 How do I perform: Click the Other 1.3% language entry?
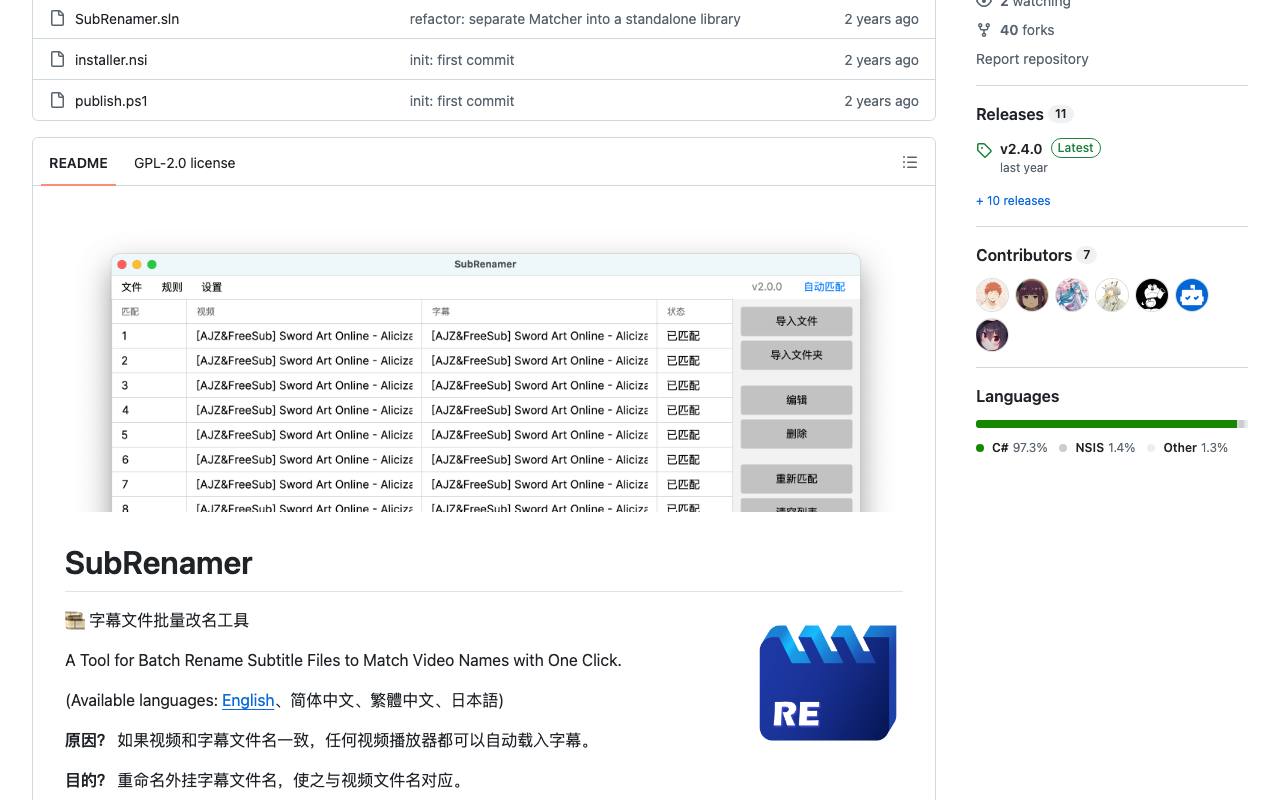(1187, 448)
